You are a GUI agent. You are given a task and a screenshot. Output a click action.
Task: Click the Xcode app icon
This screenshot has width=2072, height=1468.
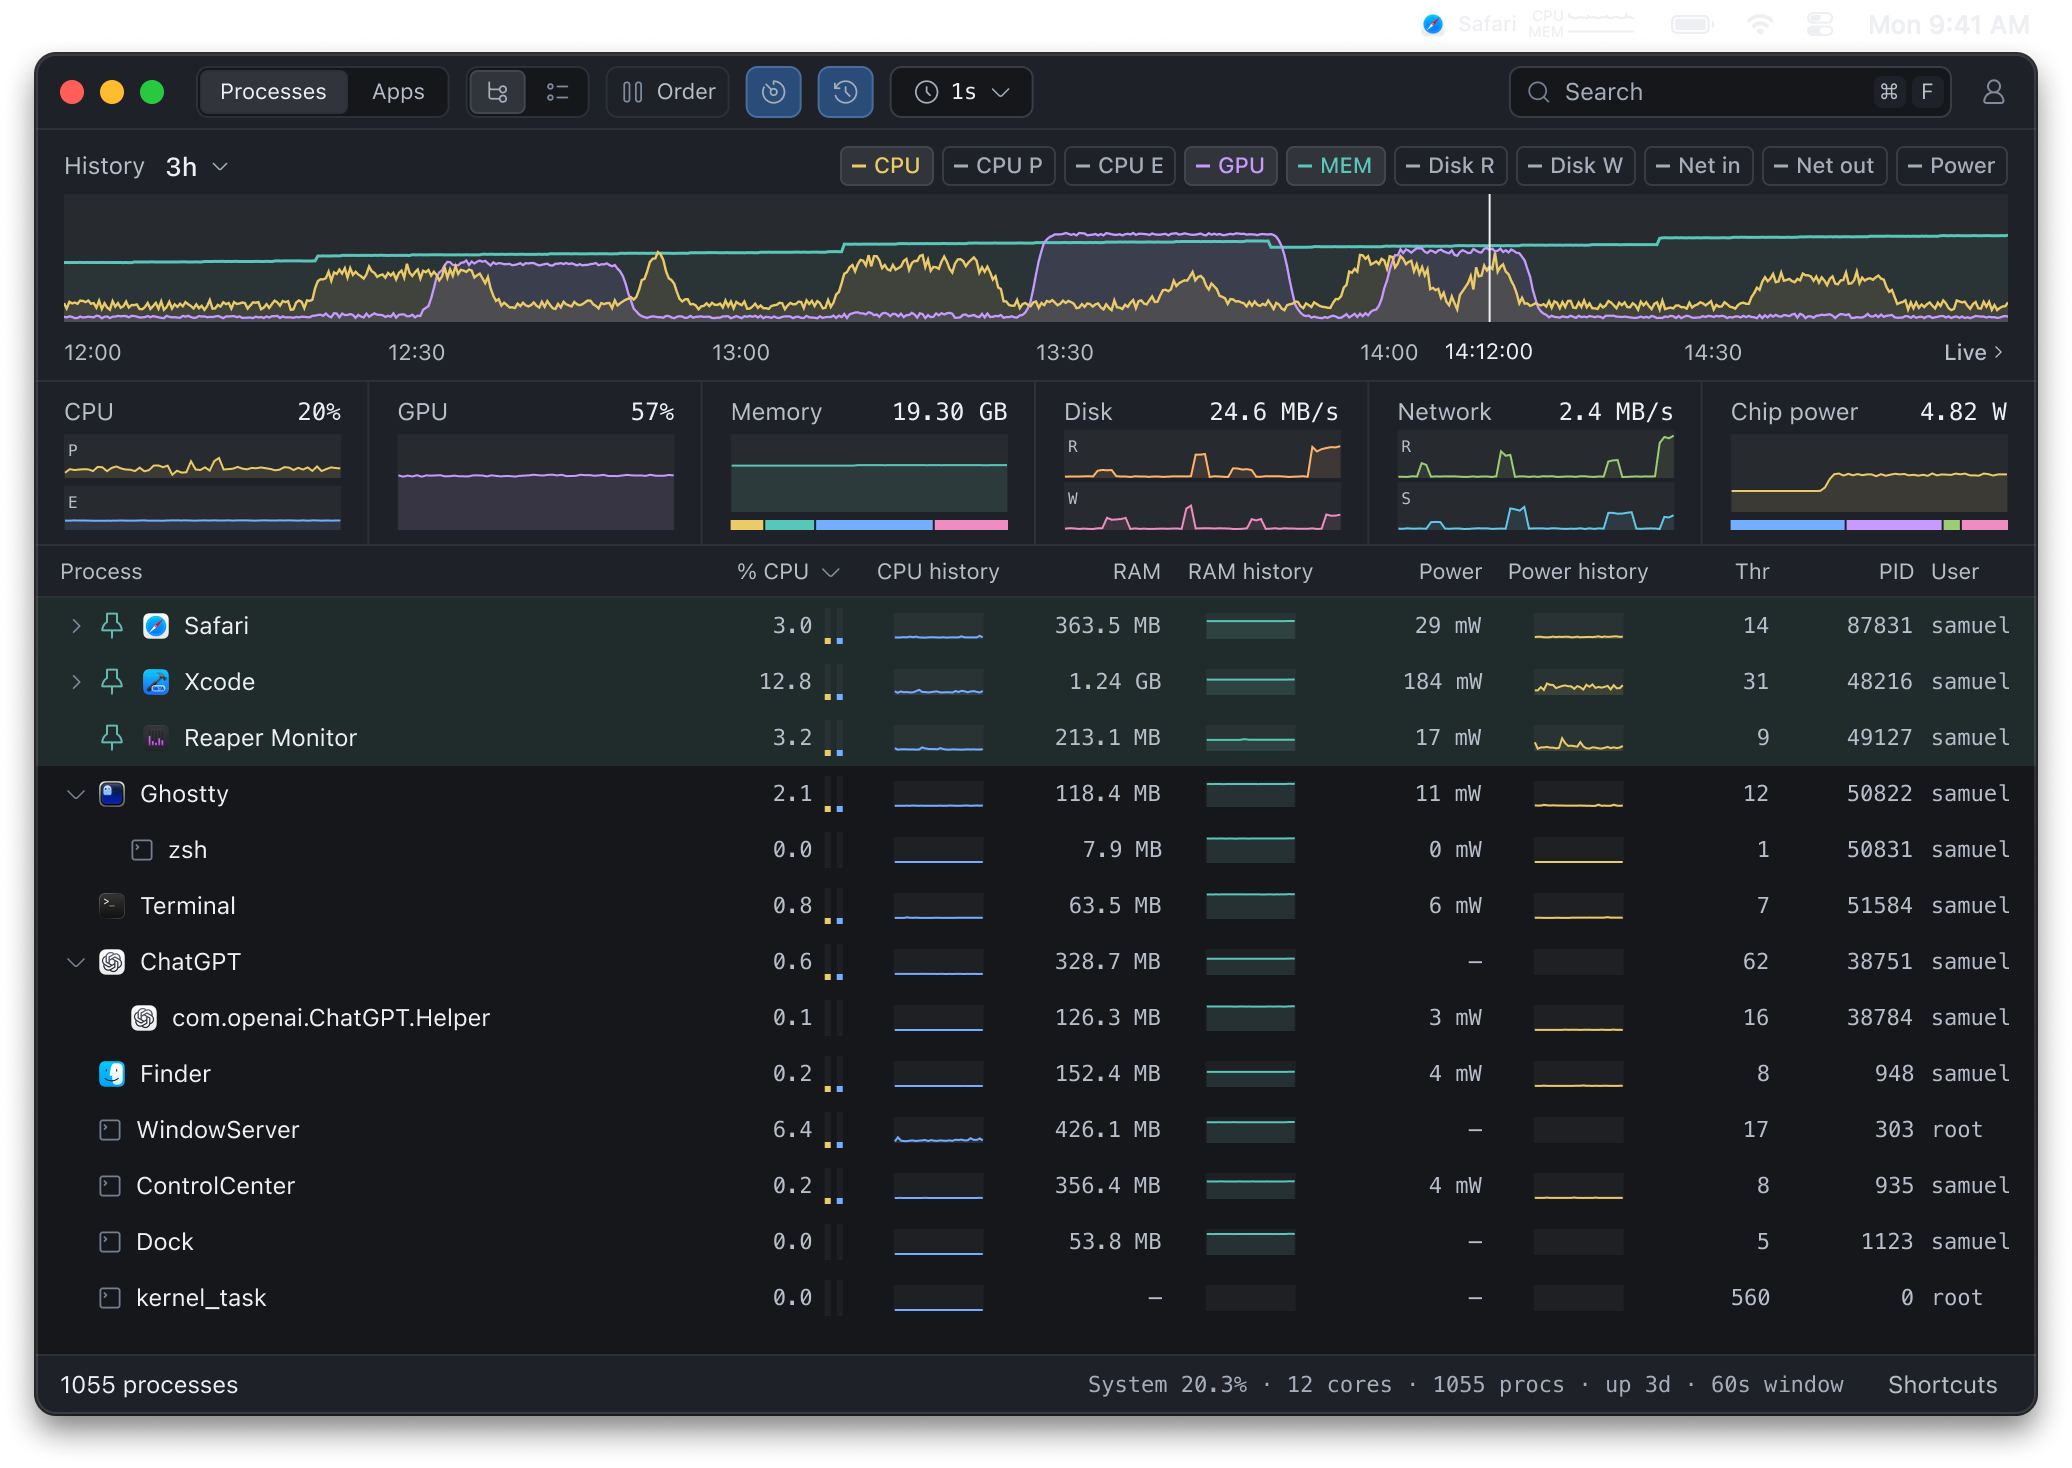pyautogui.click(x=156, y=682)
